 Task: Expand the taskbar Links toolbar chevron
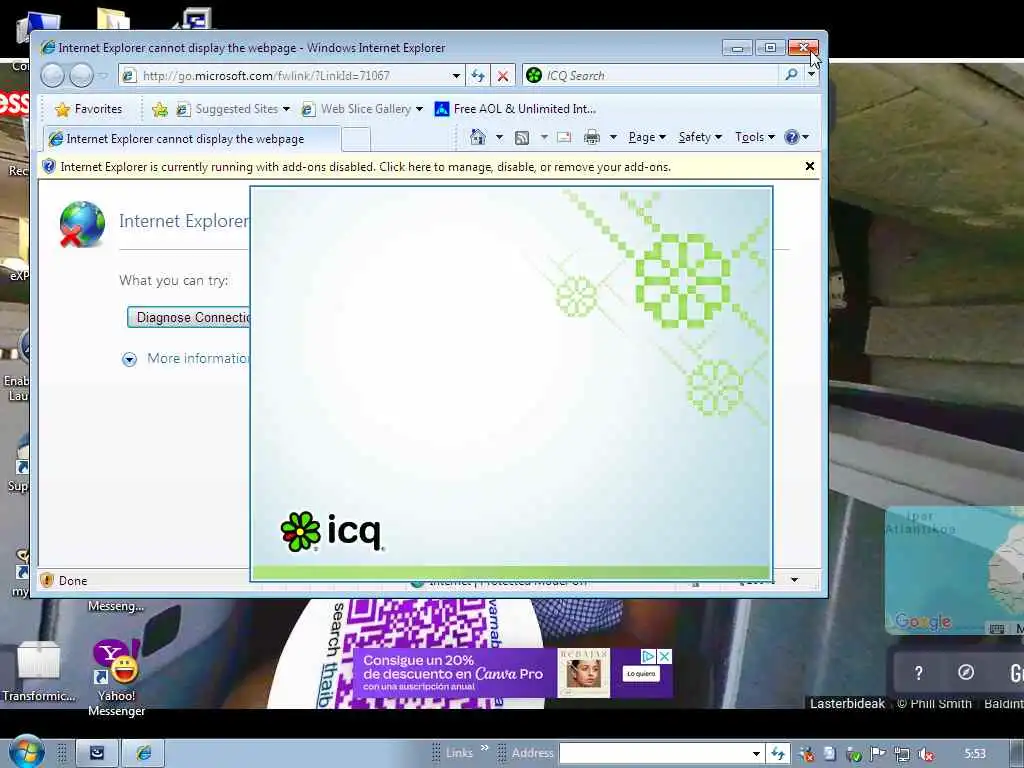pyautogui.click(x=485, y=748)
